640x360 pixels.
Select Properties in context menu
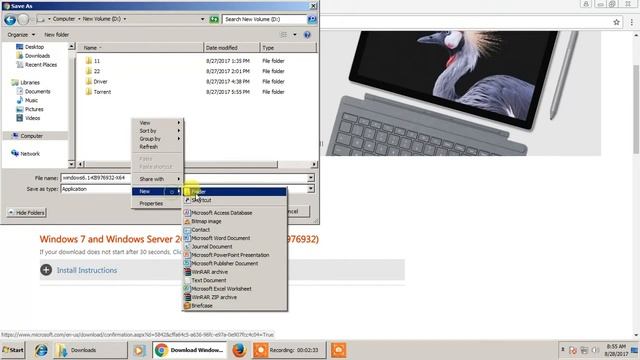pos(157,203)
